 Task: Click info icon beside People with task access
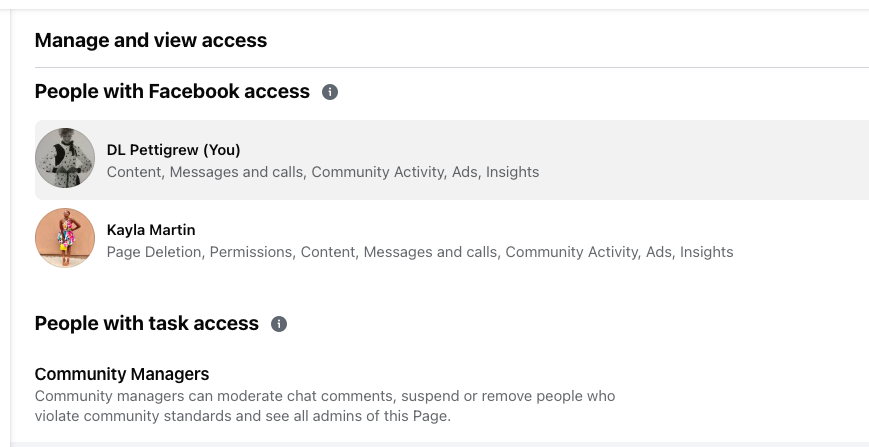(x=279, y=324)
